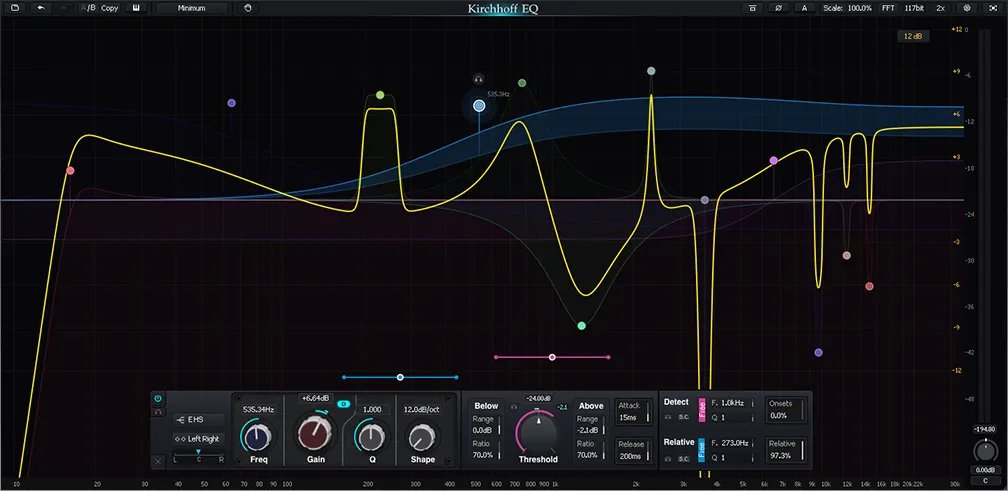Image resolution: width=1008 pixels, height=491 pixels.
Task: Open the preset folder icon in top bar
Action: 15,8
